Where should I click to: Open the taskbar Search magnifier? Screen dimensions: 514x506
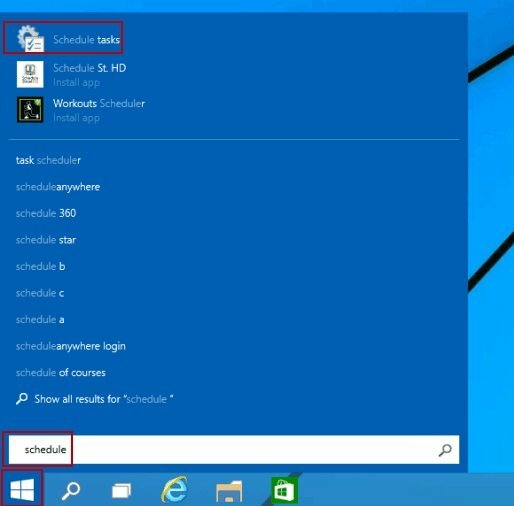(71, 490)
